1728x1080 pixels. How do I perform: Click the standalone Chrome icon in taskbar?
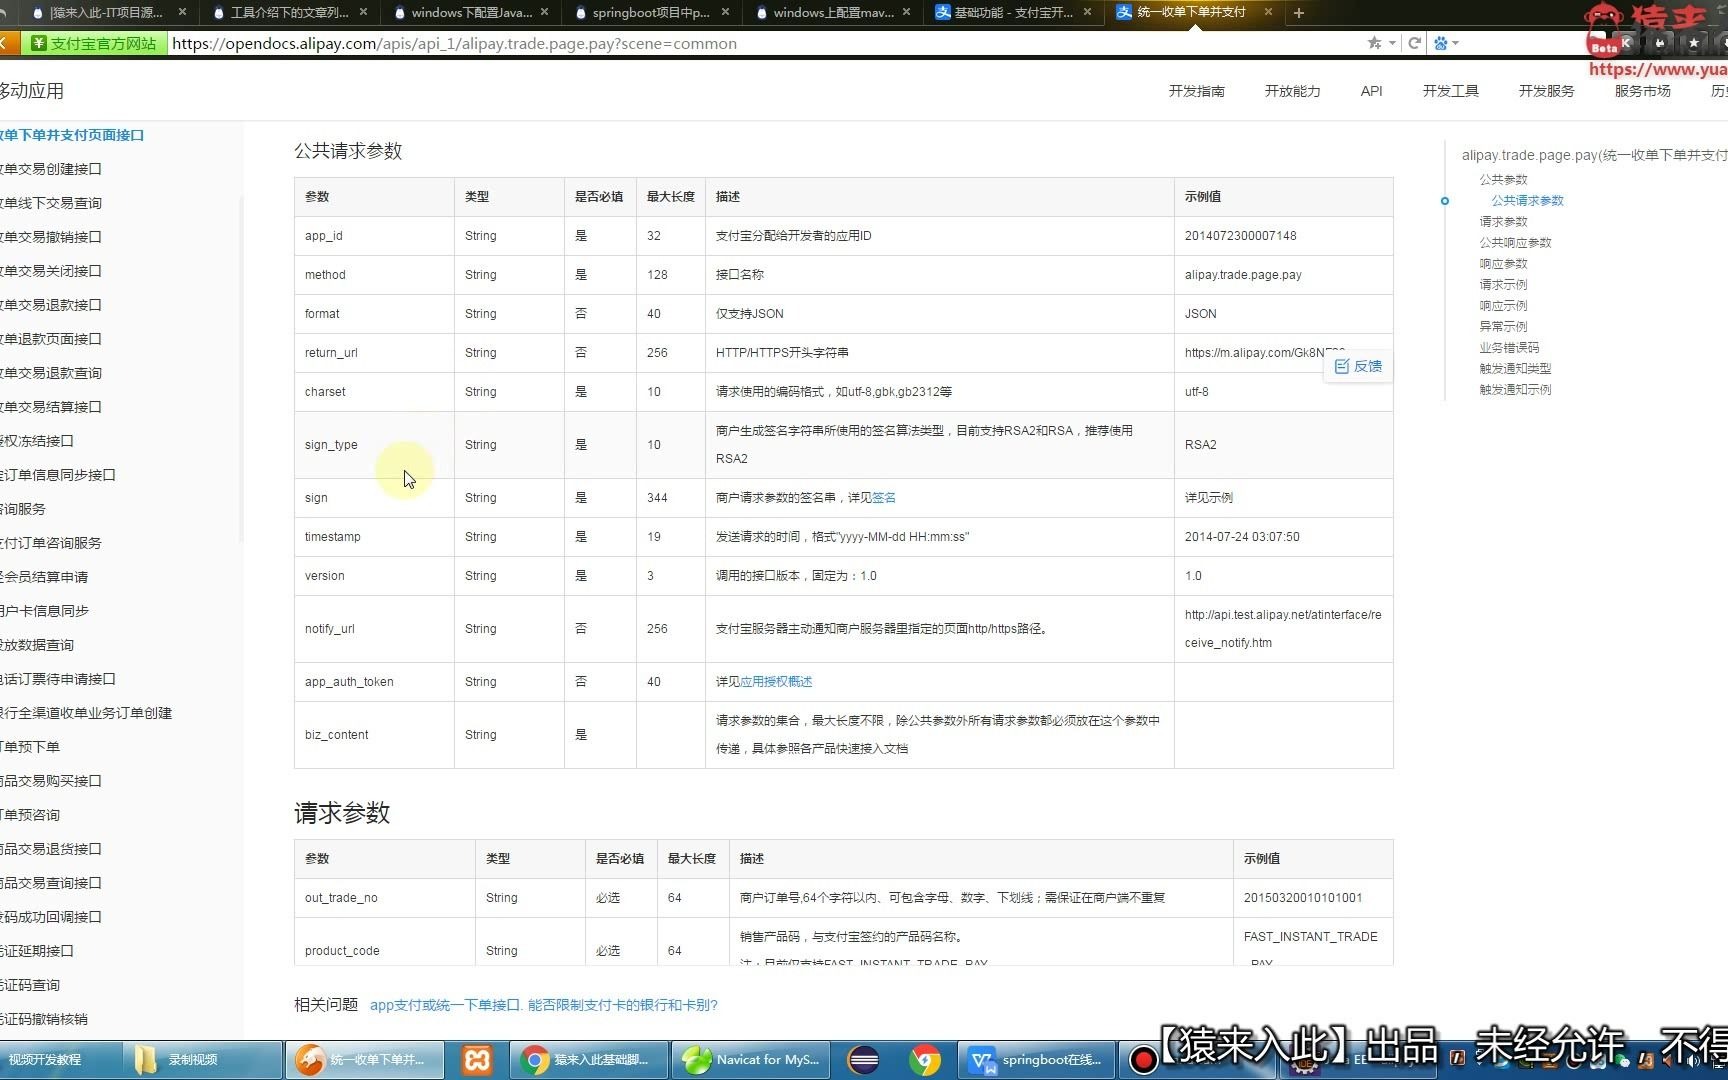pos(925,1059)
